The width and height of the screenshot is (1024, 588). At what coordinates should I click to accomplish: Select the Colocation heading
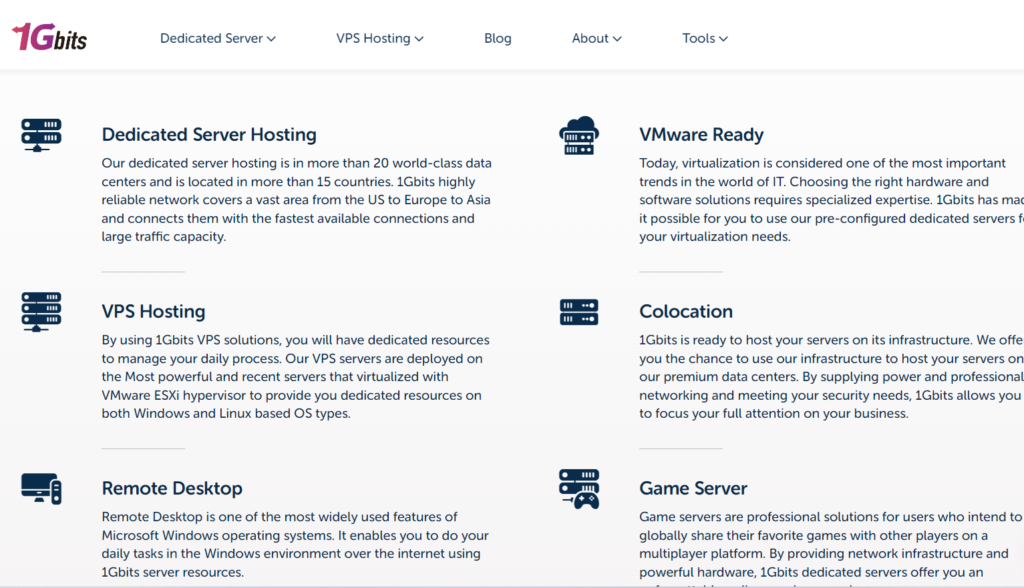pos(686,312)
